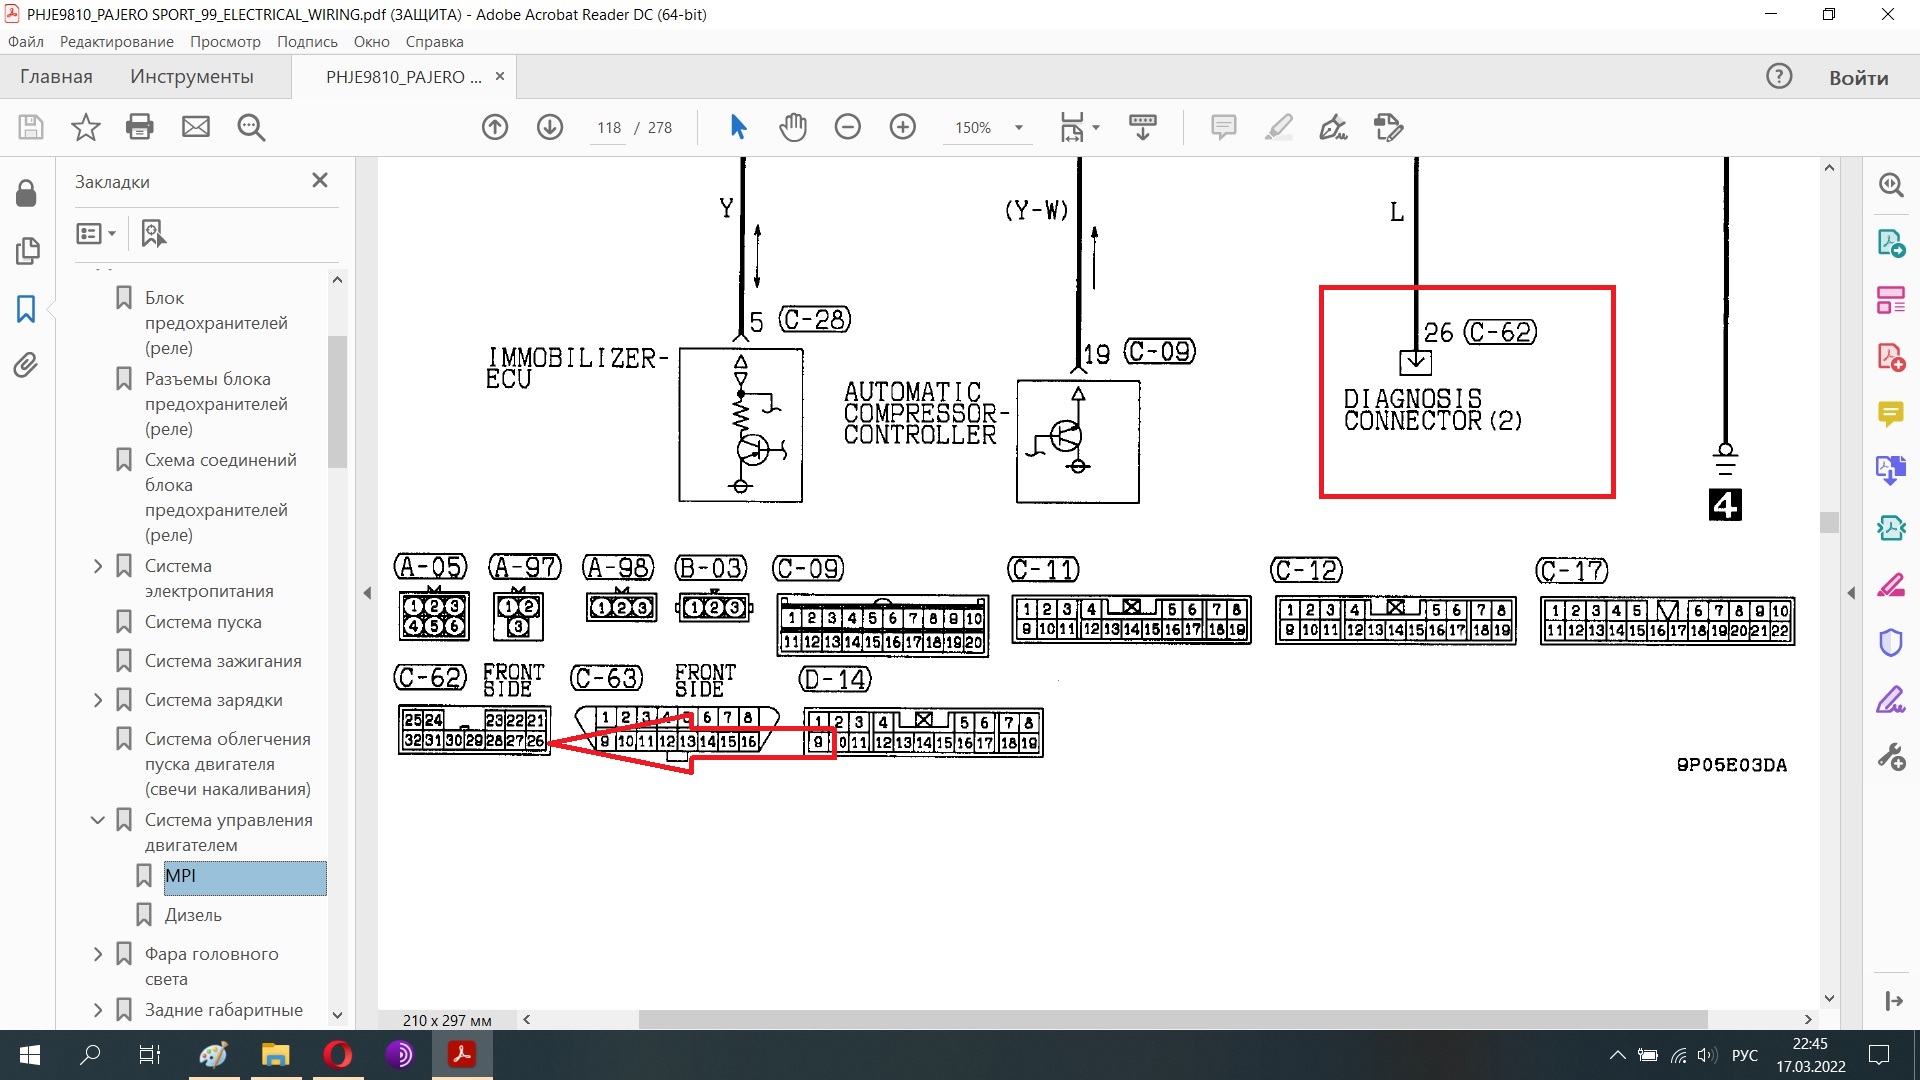
Task: Open the Просмотр menu
Action: coord(225,42)
